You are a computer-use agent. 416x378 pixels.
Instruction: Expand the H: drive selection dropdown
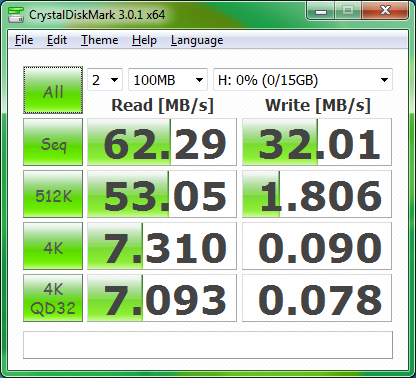point(303,80)
